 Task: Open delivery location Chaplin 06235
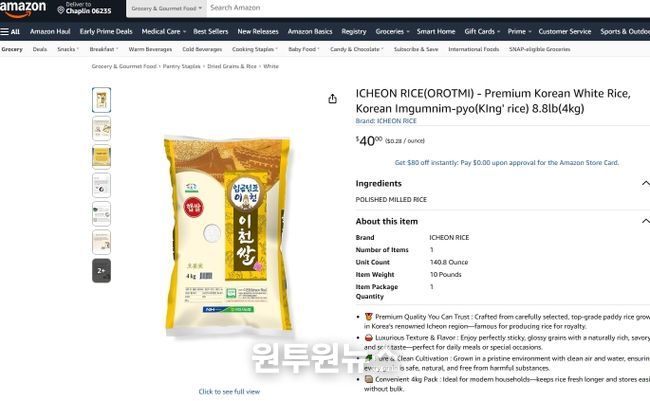(85, 8)
